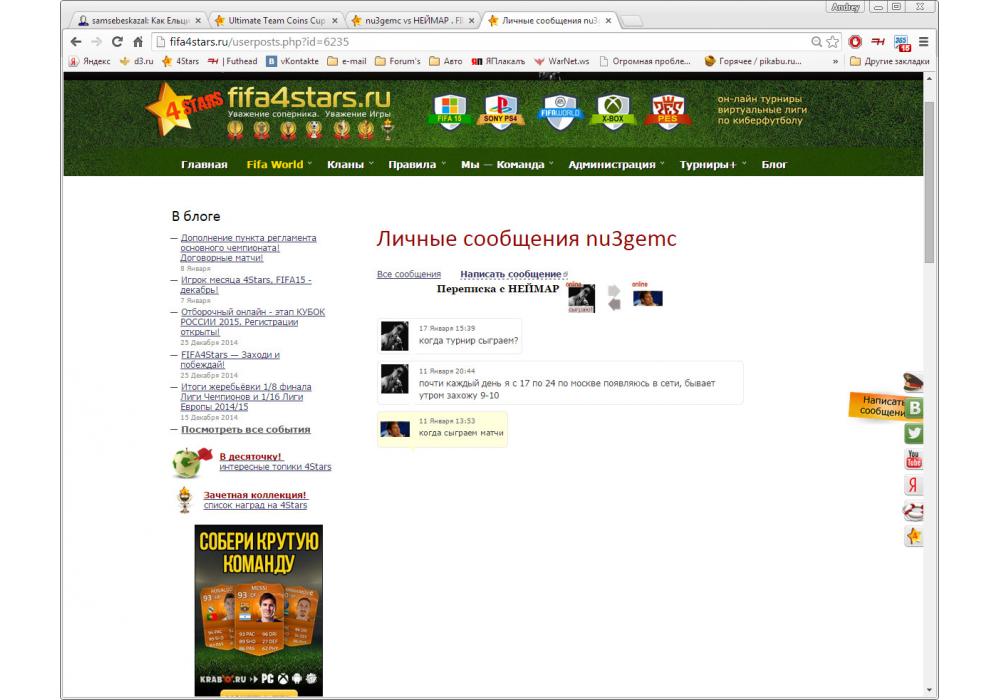Select the FIFA World shield icon
The width and height of the screenshot is (1000, 700).
coord(559,112)
